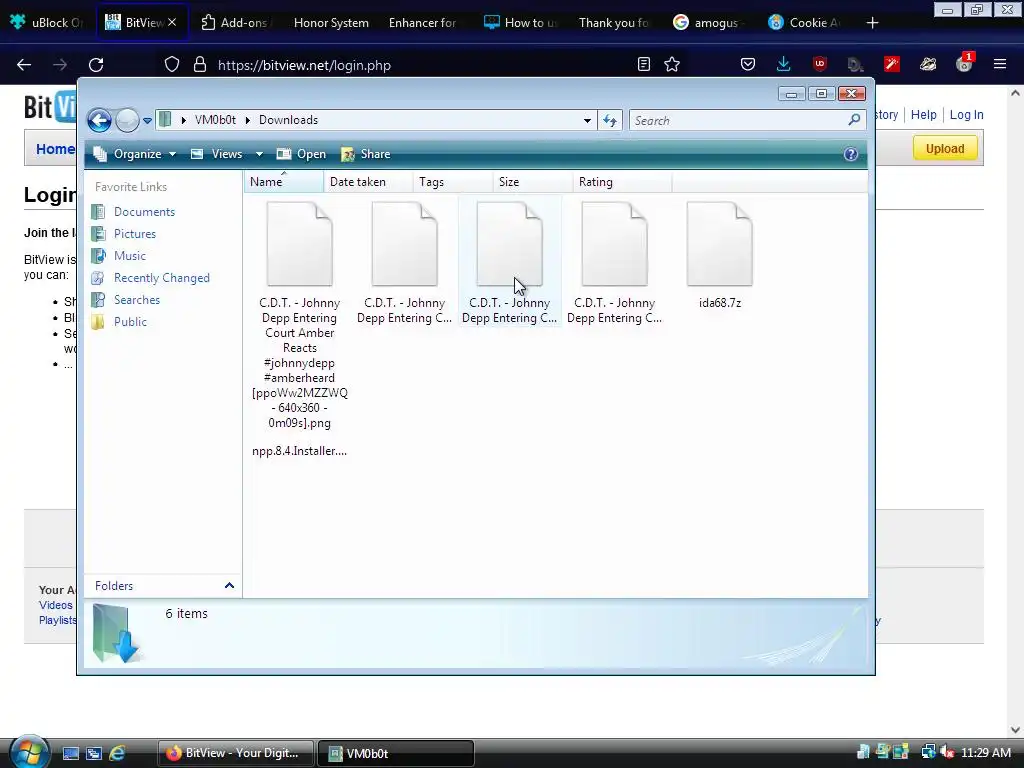Sort by the Date taken column
The width and height of the screenshot is (1024, 768).
click(x=368, y=182)
